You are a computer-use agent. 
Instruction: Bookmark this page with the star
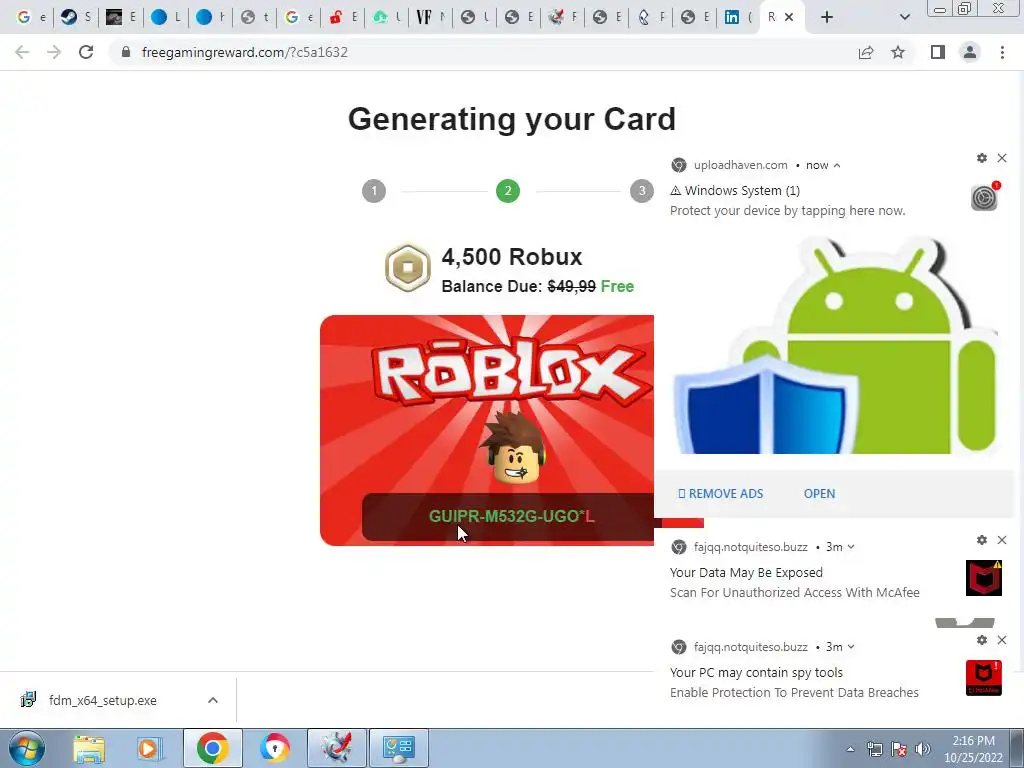click(898, 52)
